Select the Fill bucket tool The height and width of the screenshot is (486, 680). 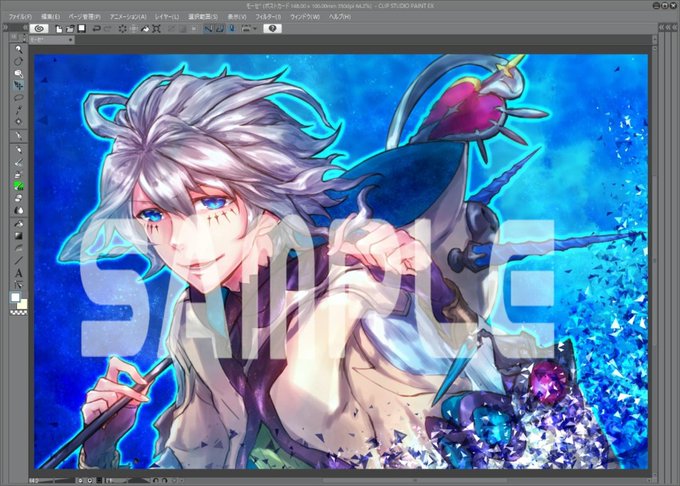tap(18, 224)
